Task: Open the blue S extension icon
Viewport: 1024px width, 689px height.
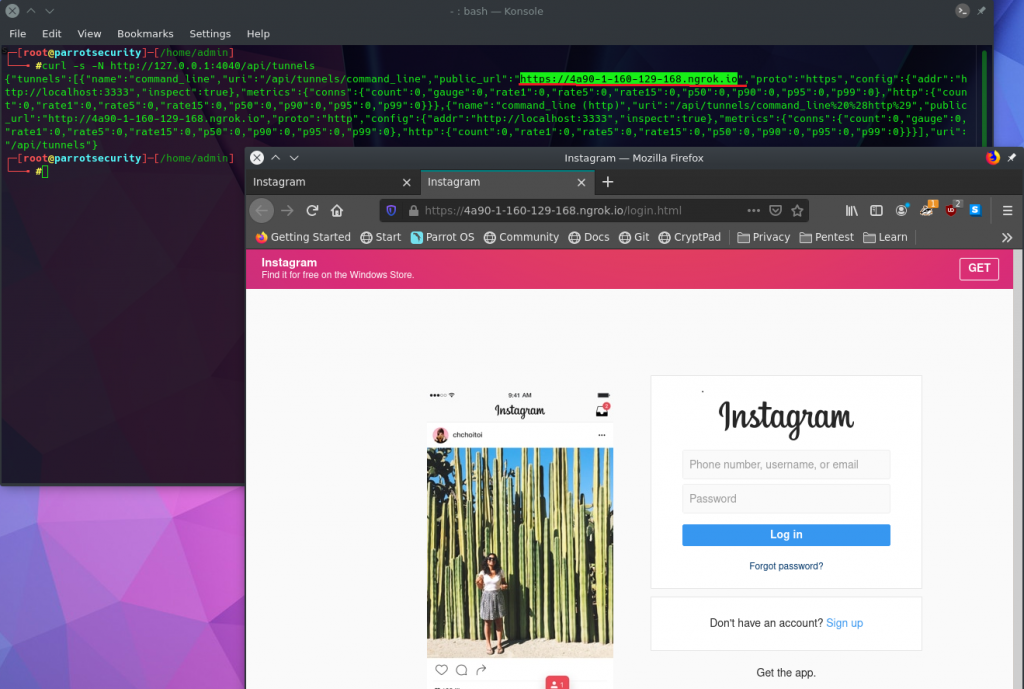Action: 975,210
